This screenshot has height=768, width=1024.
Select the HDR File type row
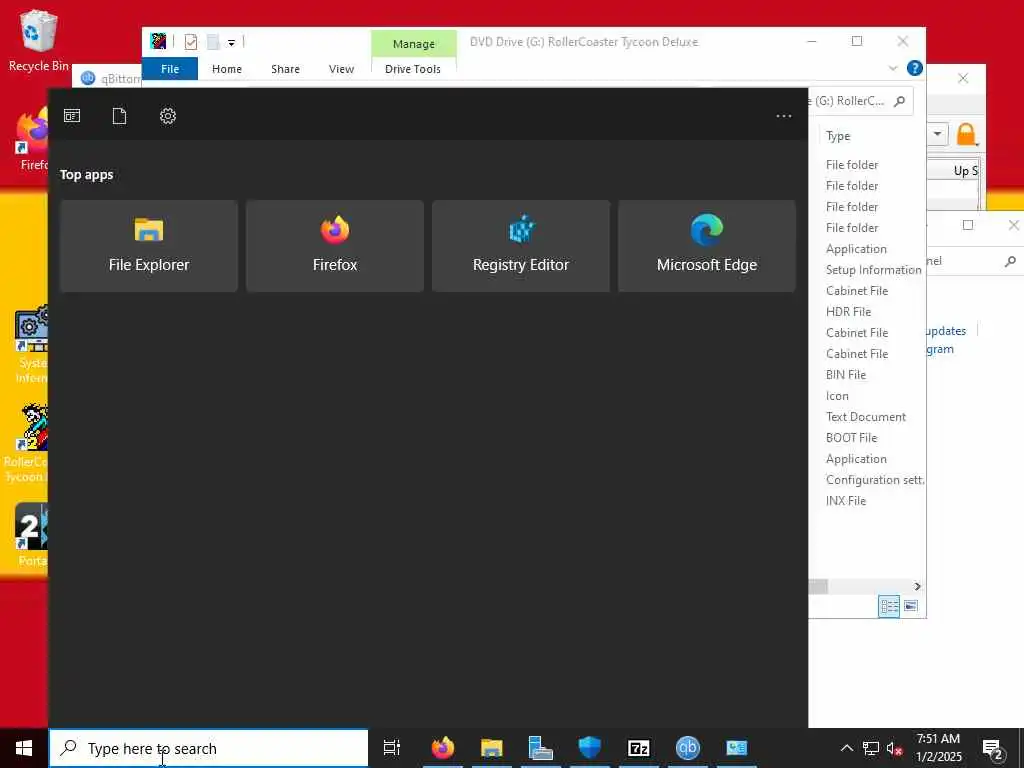pyautogui.click(x=848, y=312)
